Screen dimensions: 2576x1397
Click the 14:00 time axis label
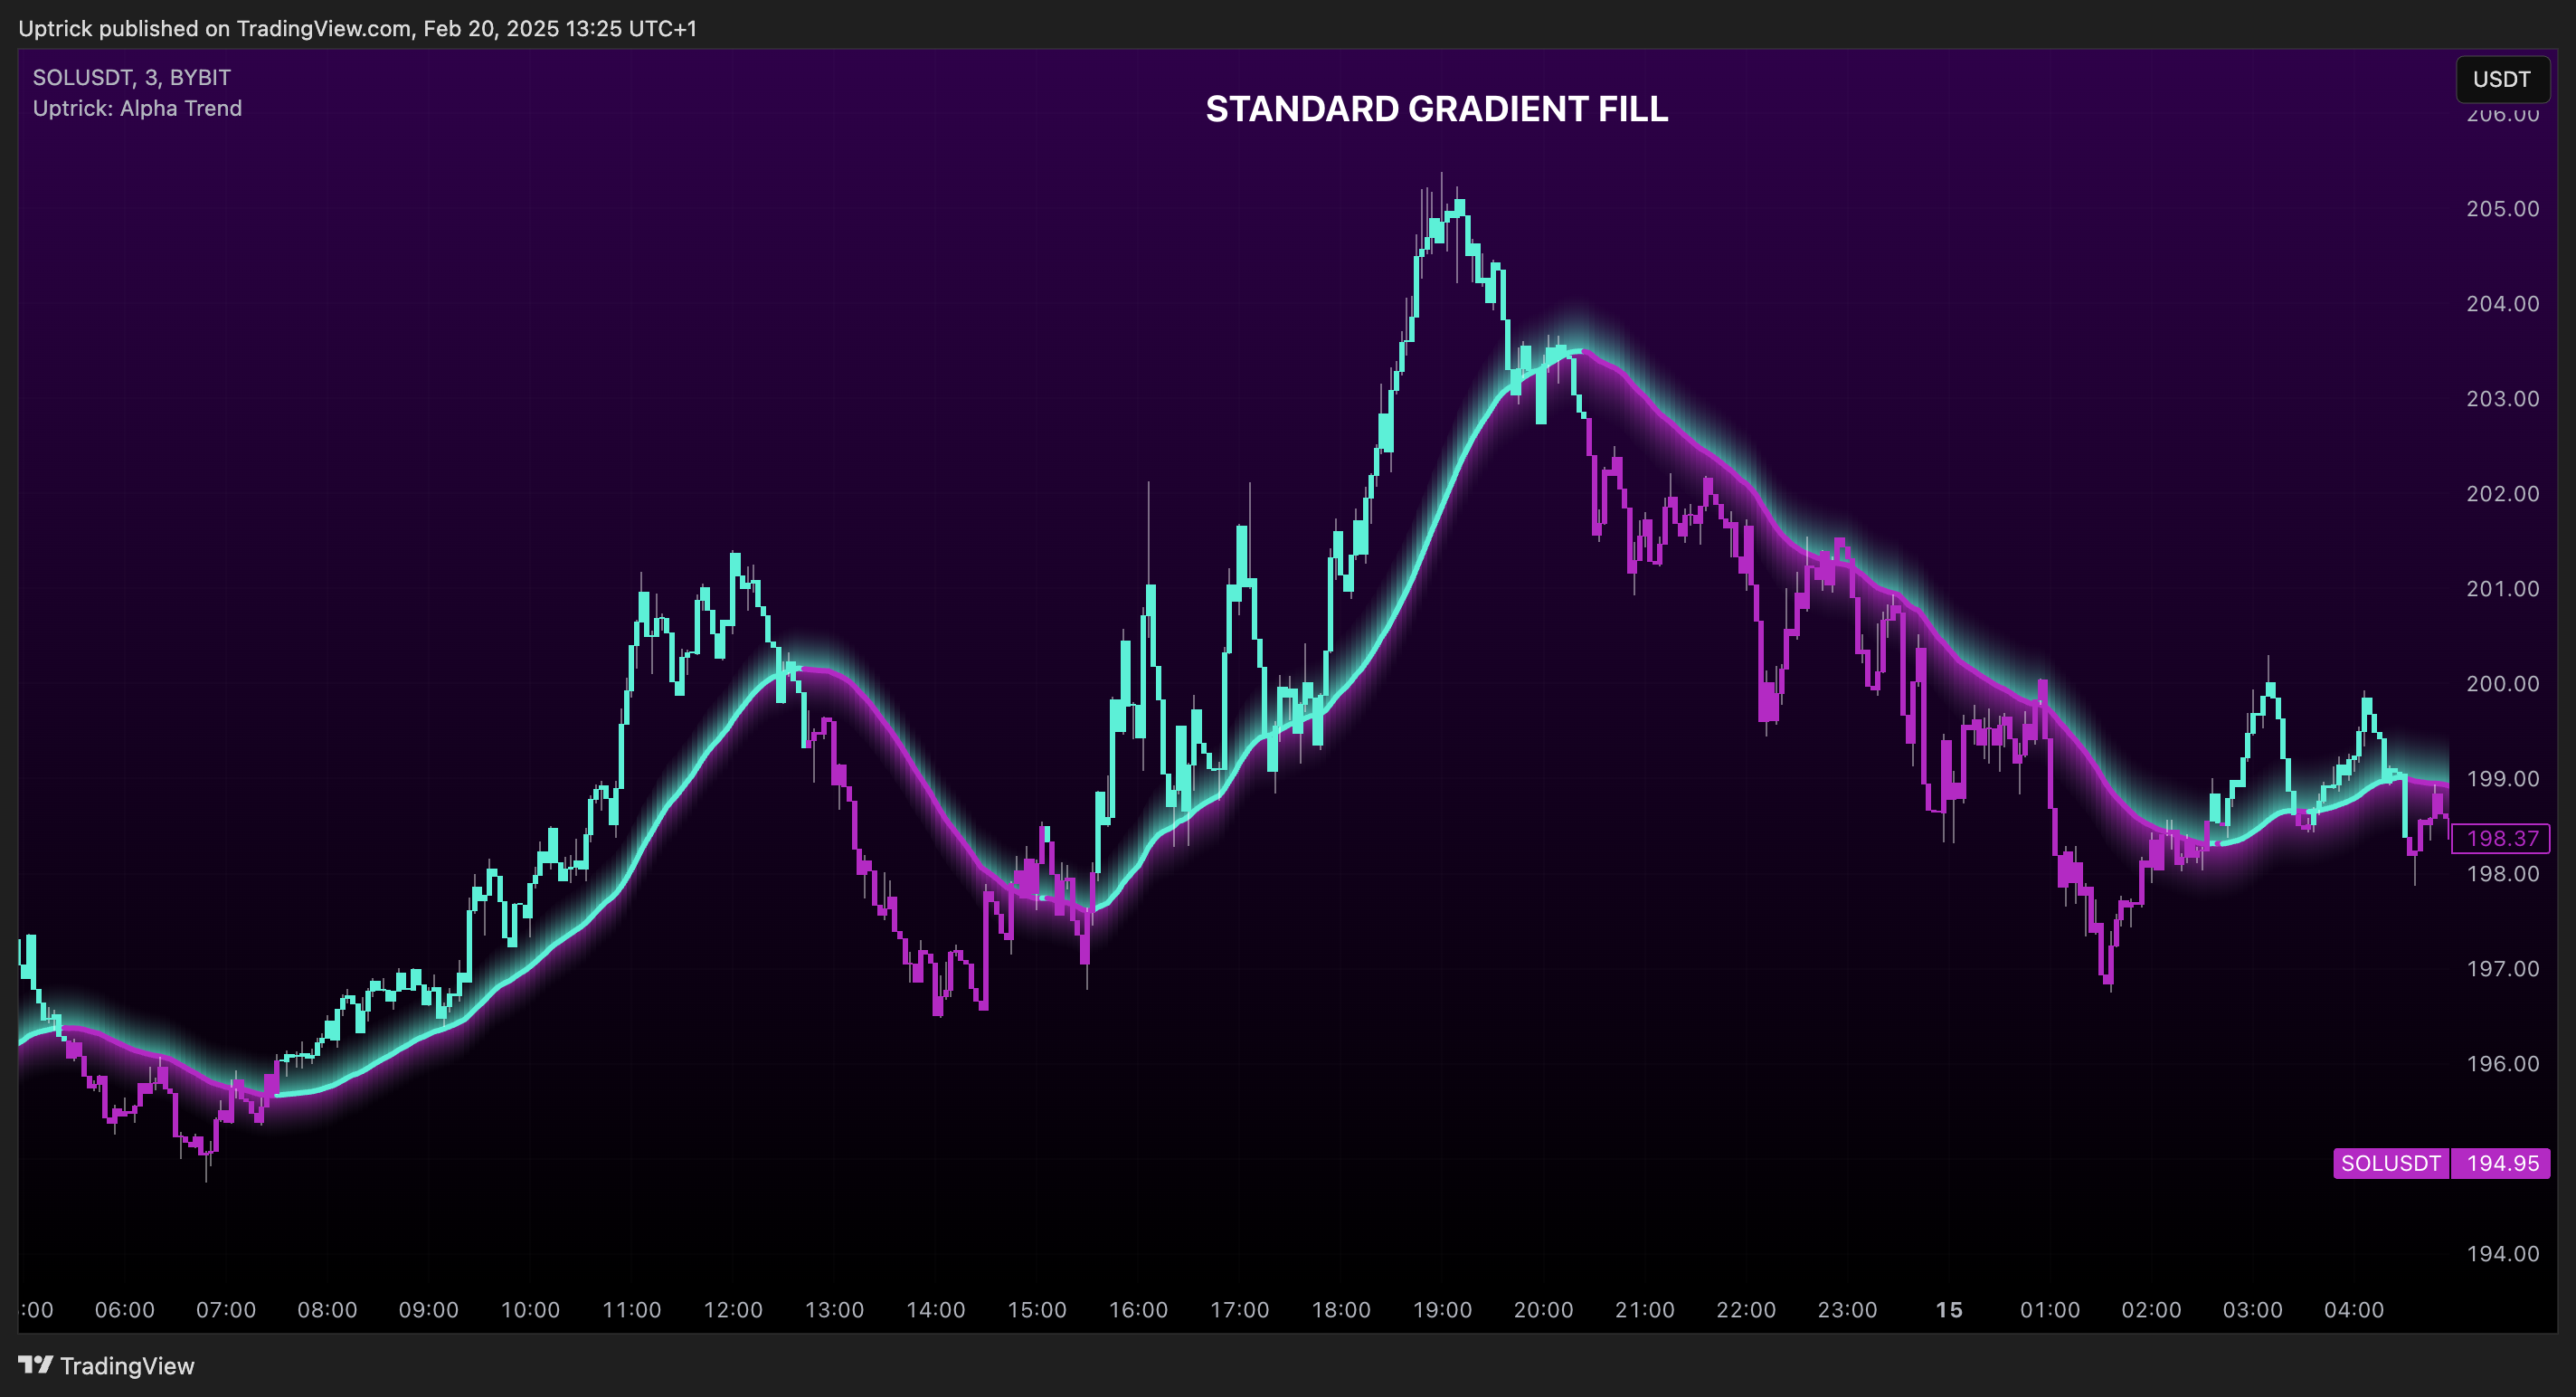(936, 1310)
